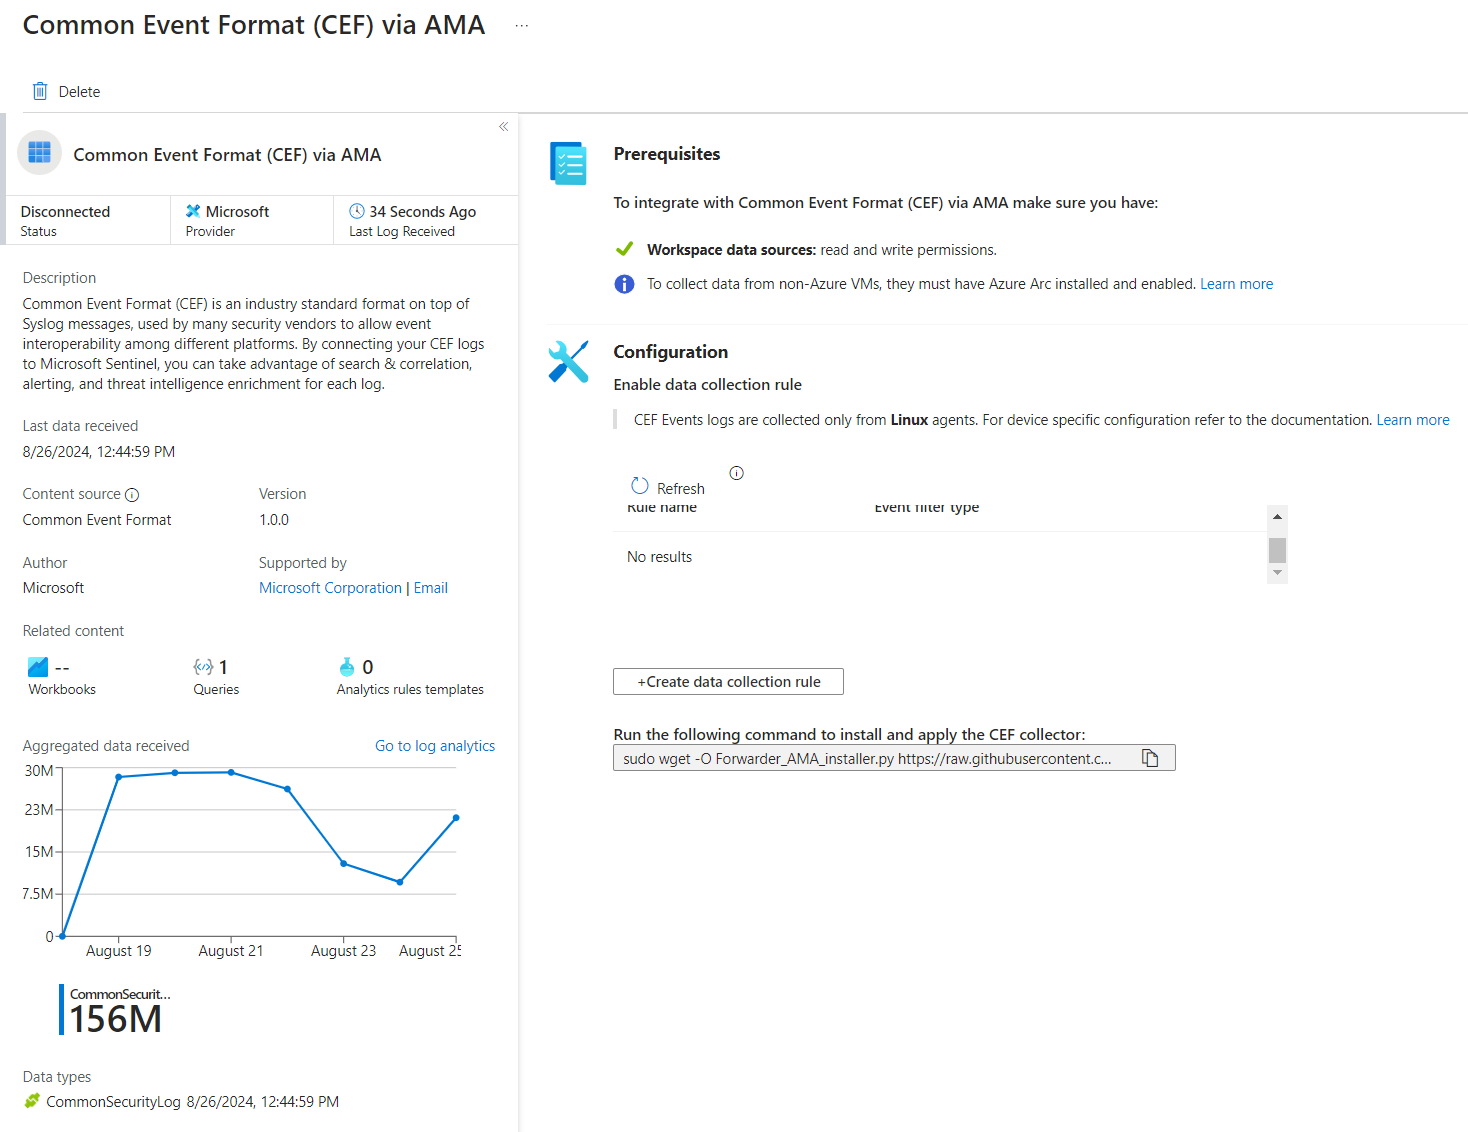Click the Email support link
The image size is (1468, 1132).
coord(431,588)
